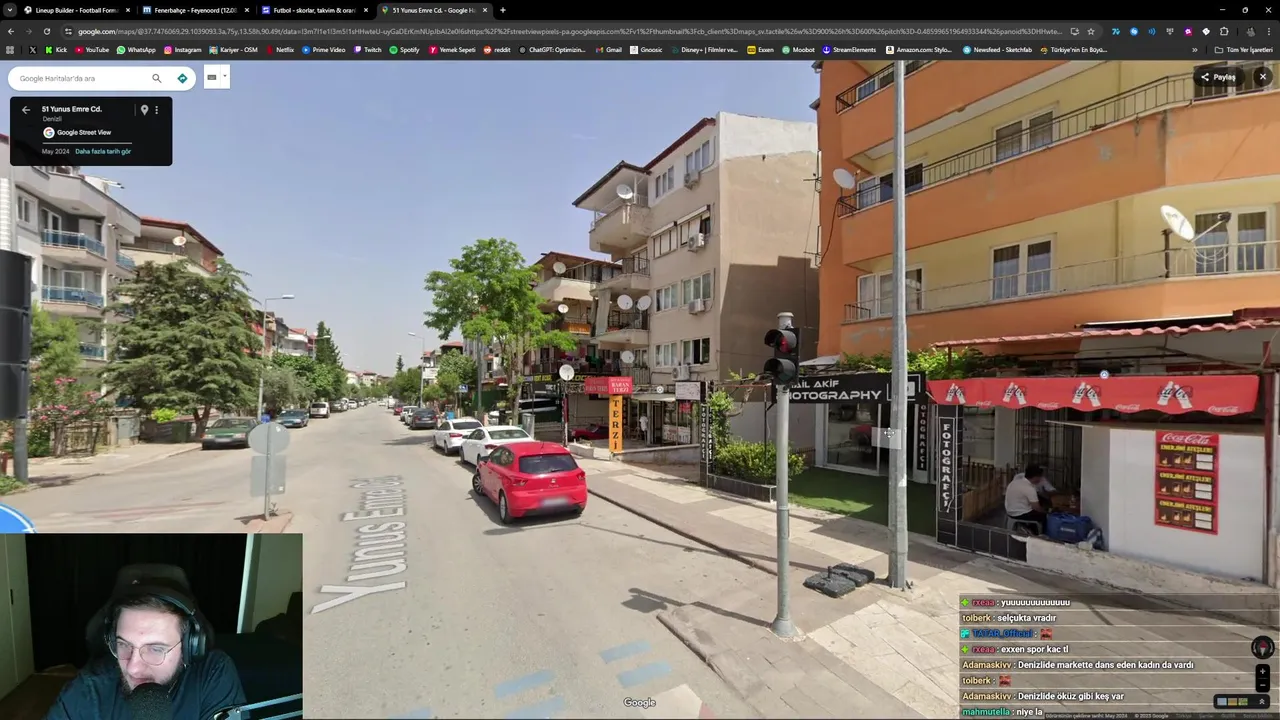Close the Fenerbahçe - Feyenoord tab
The width and height of the screenshot is (1280, 720).
tap(246, 10)
